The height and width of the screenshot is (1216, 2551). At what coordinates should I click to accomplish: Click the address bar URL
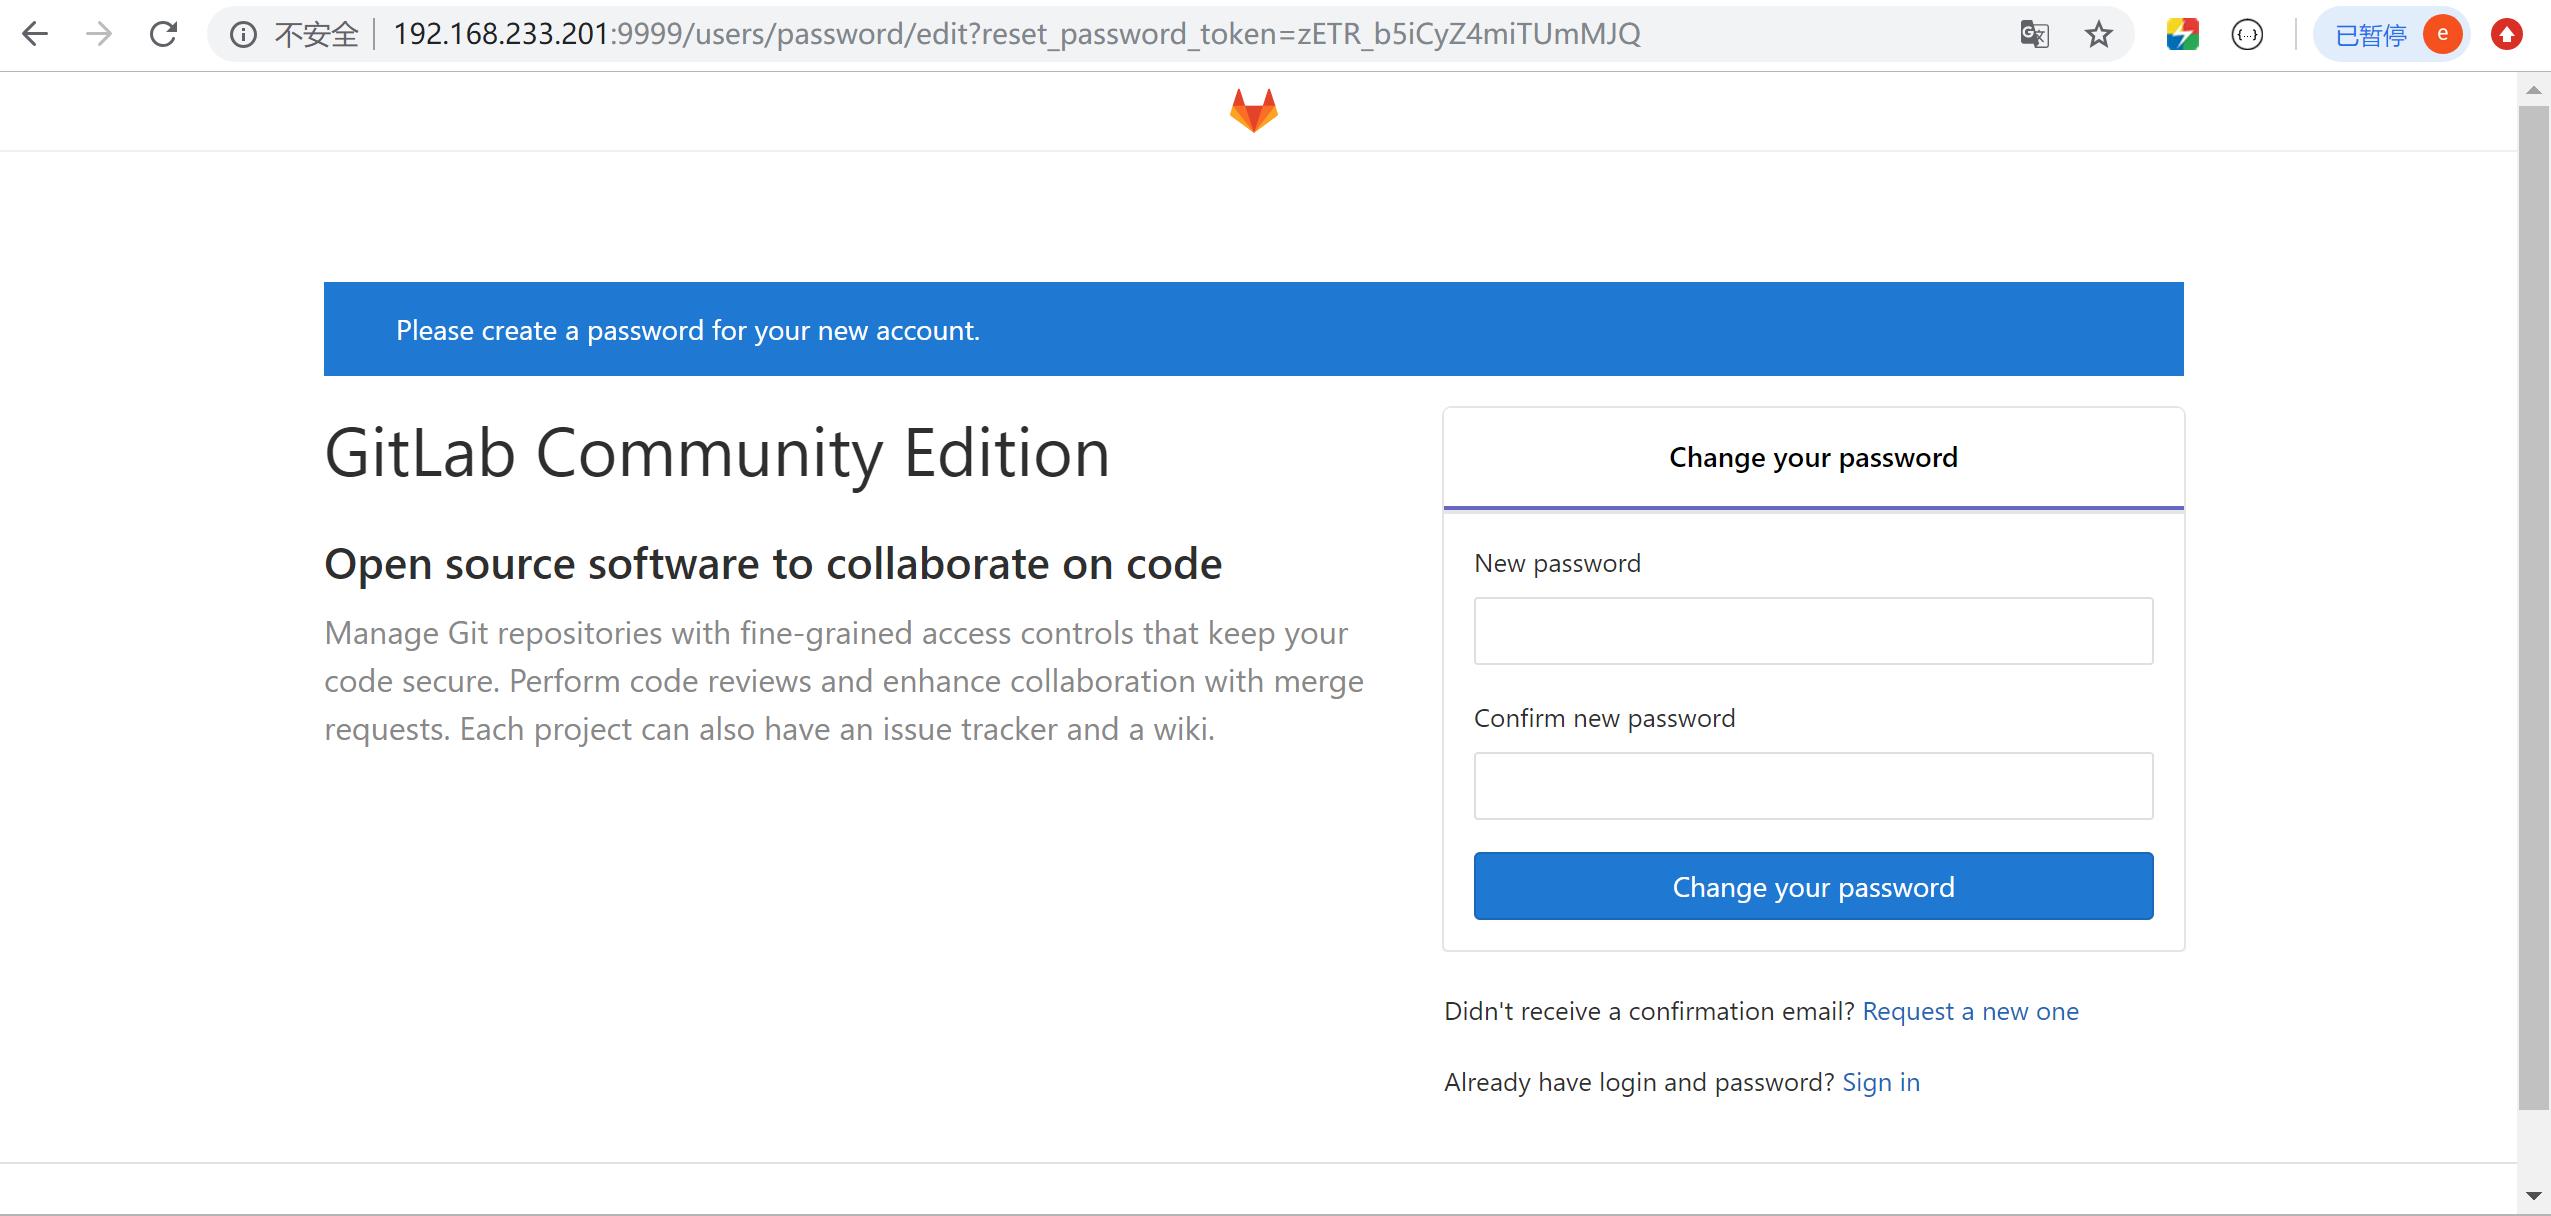click(1015, 34)
